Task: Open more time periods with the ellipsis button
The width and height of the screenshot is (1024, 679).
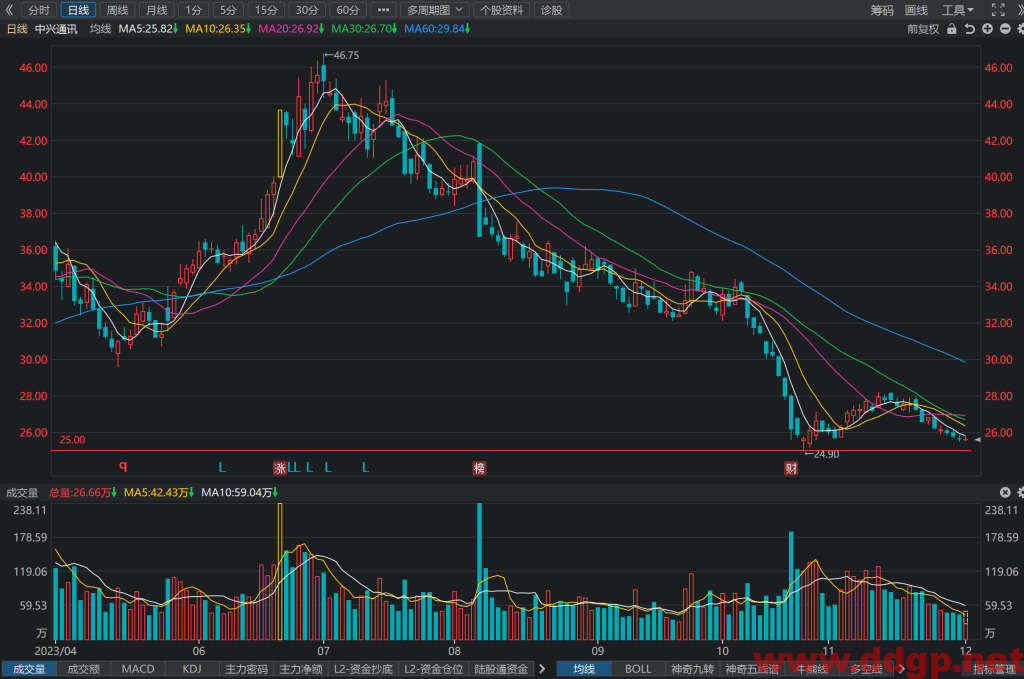Action: click(x=383, y=10)
